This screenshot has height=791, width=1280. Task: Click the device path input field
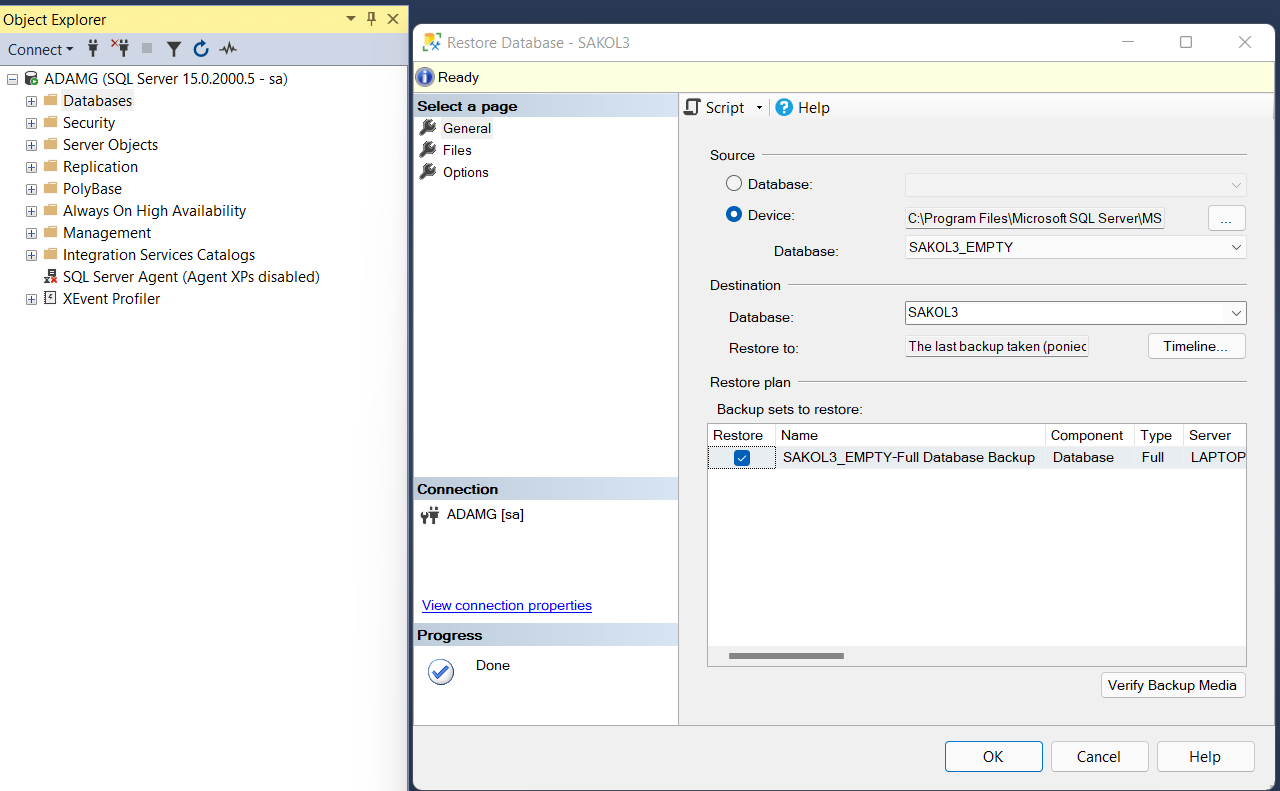[x=1035, y=218]
